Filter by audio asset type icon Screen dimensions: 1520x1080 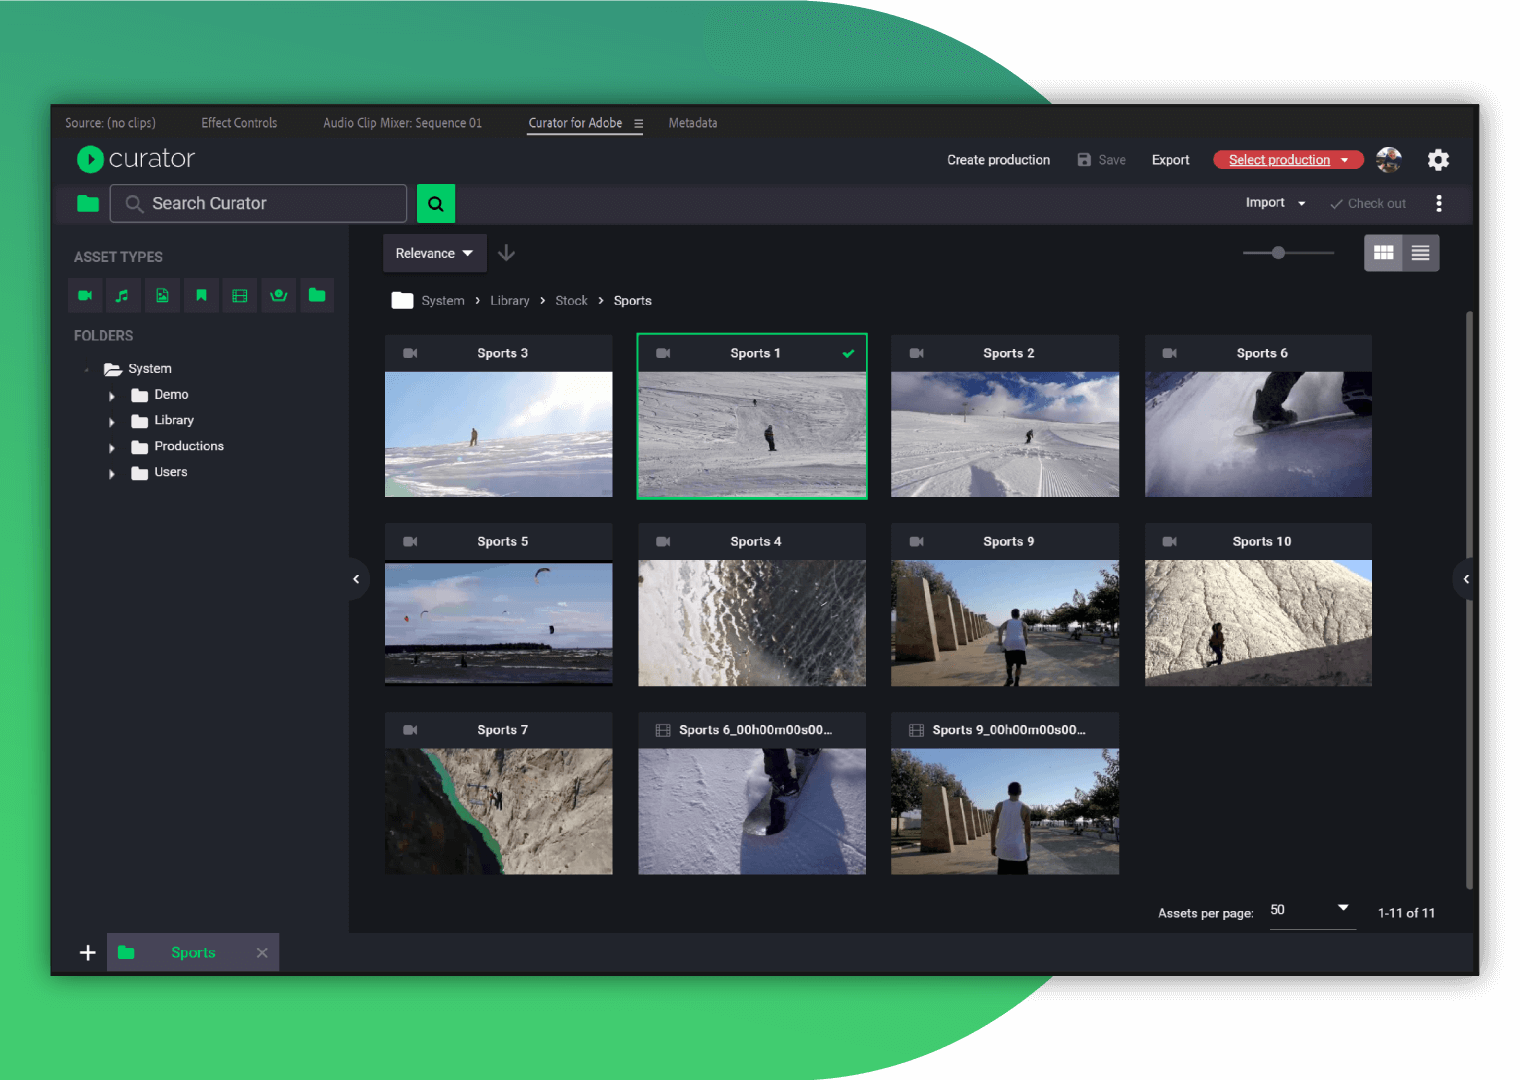123,295
